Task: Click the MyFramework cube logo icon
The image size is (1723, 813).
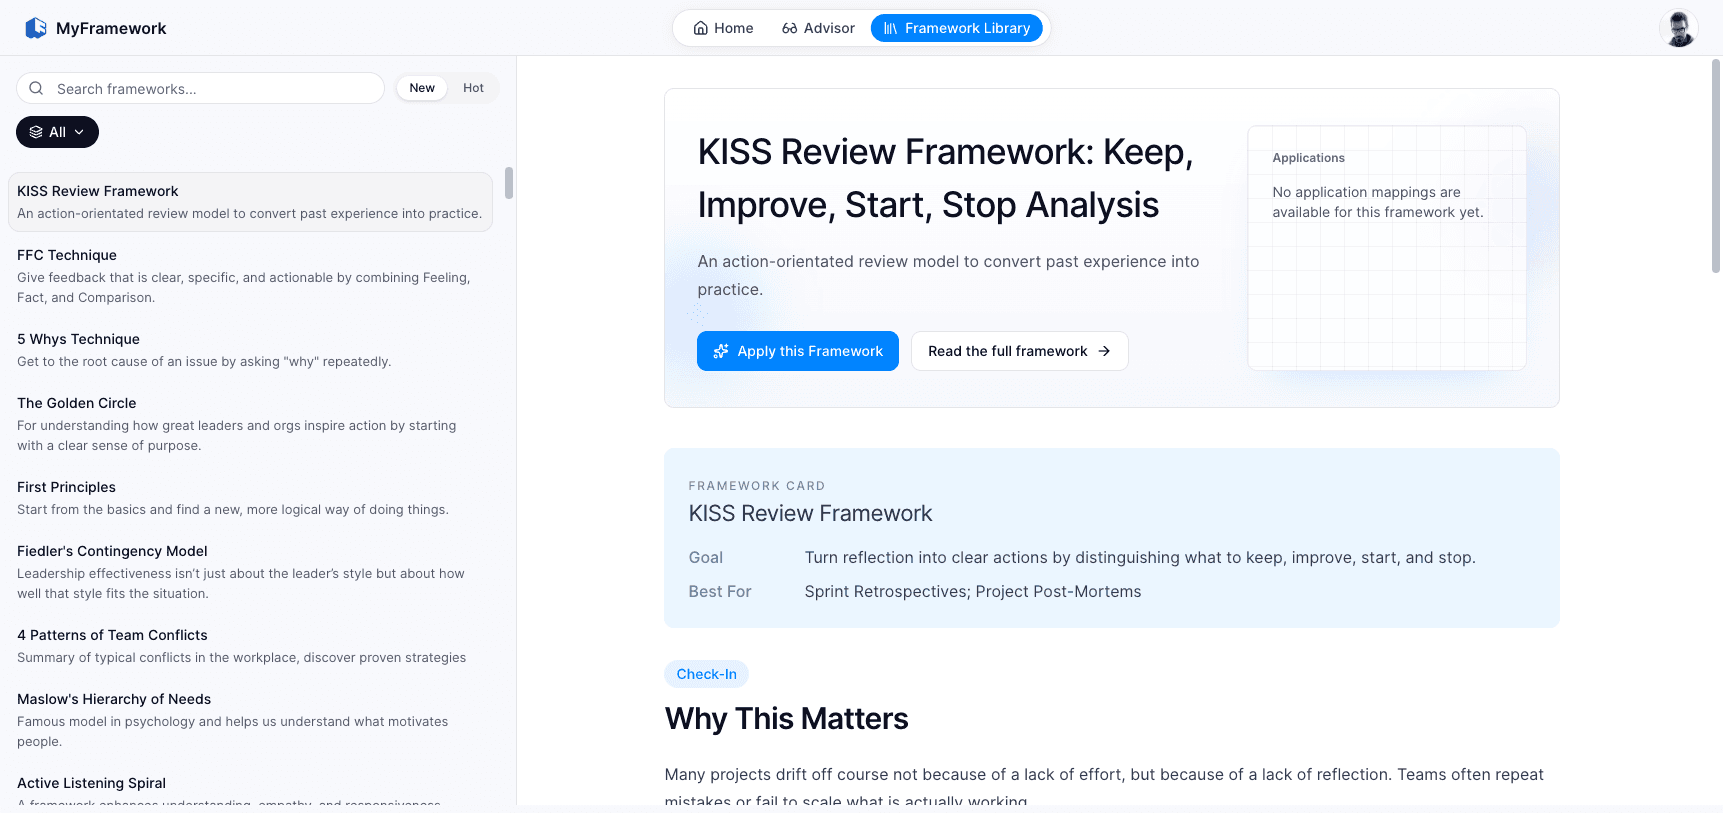Action: tap(36, 28)
